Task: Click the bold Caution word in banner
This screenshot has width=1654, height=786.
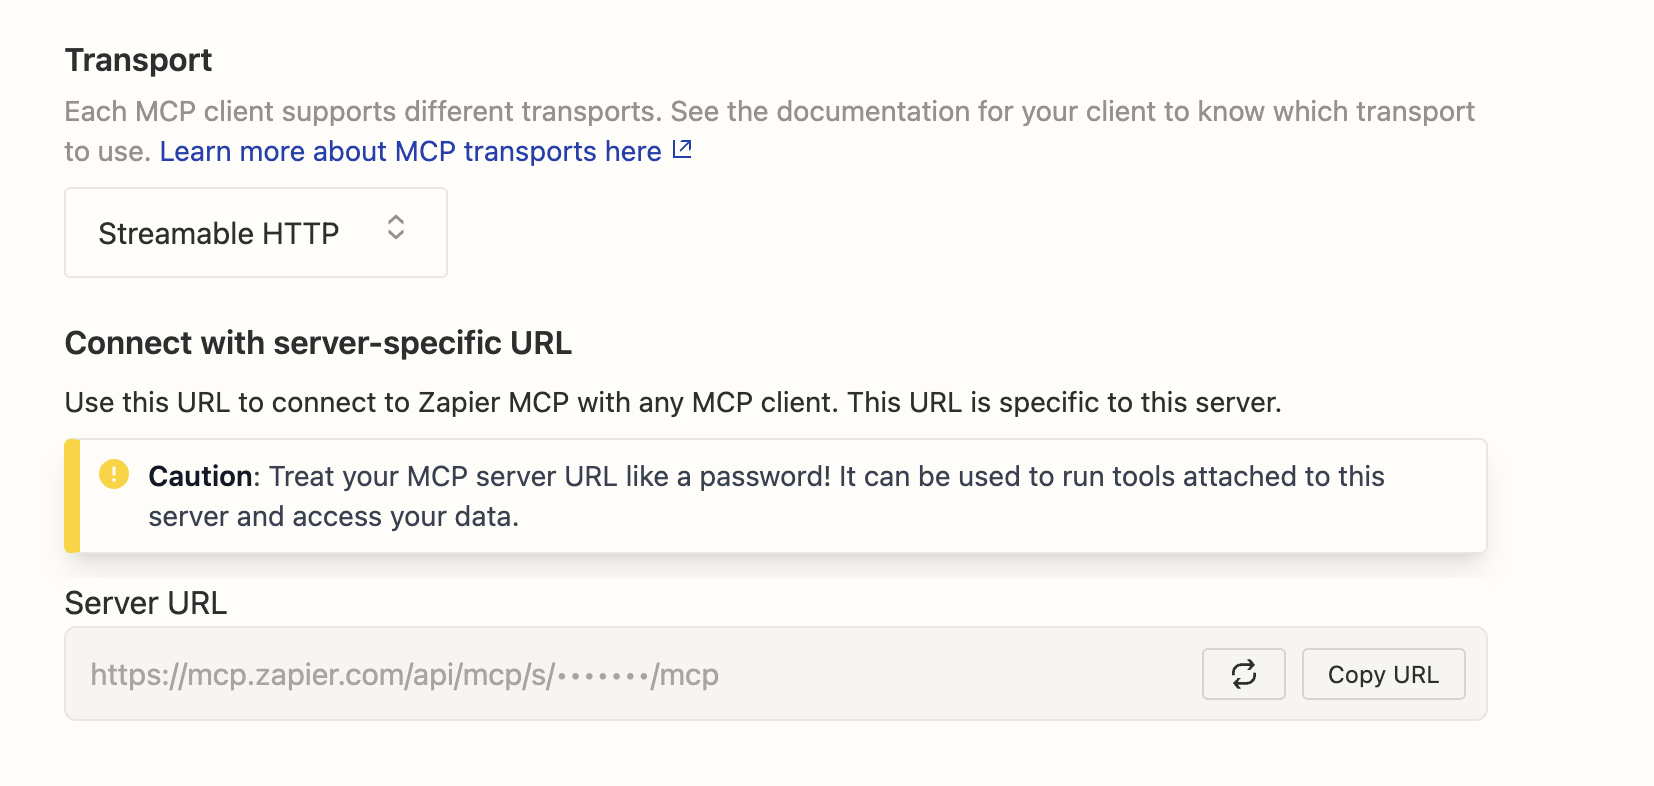Action: [200, 476]
